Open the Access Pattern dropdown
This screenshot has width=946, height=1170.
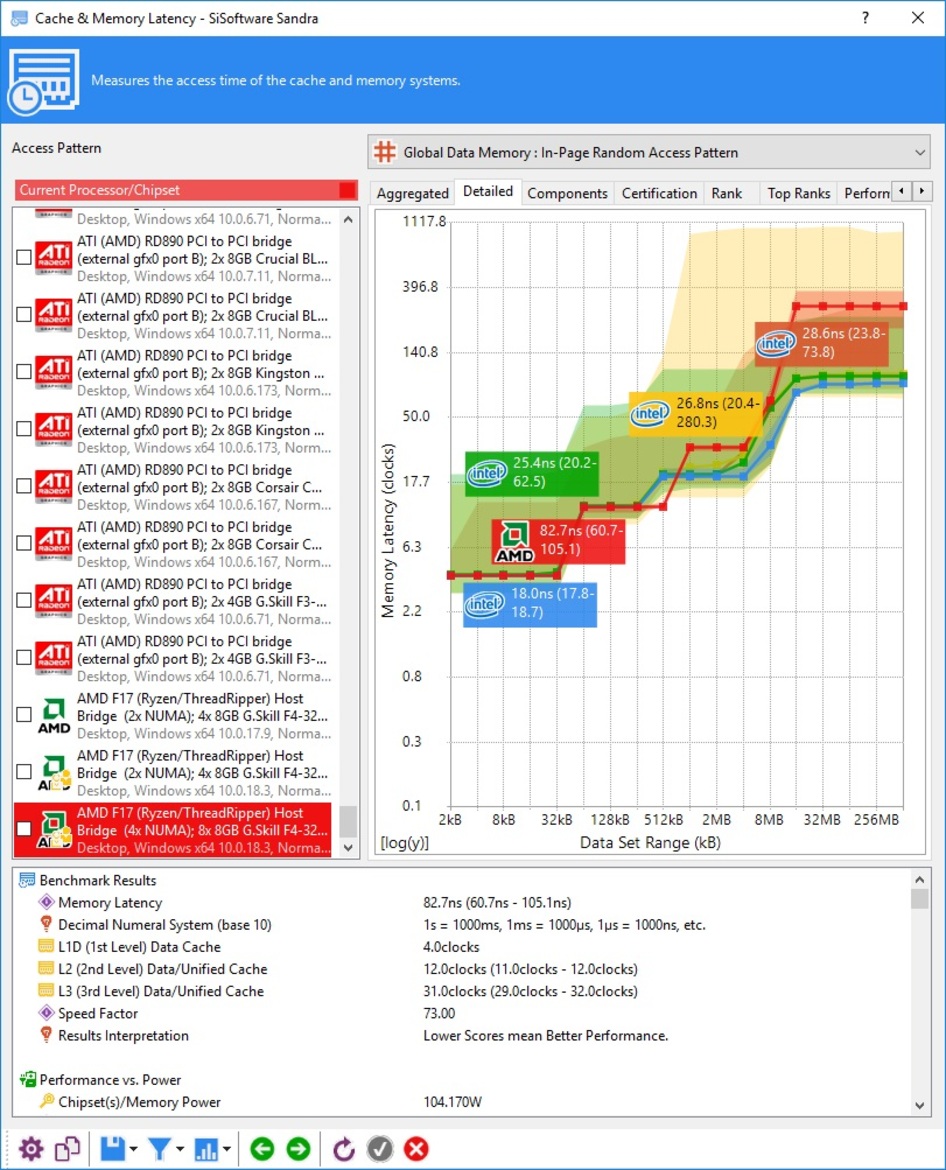[648, 152]
